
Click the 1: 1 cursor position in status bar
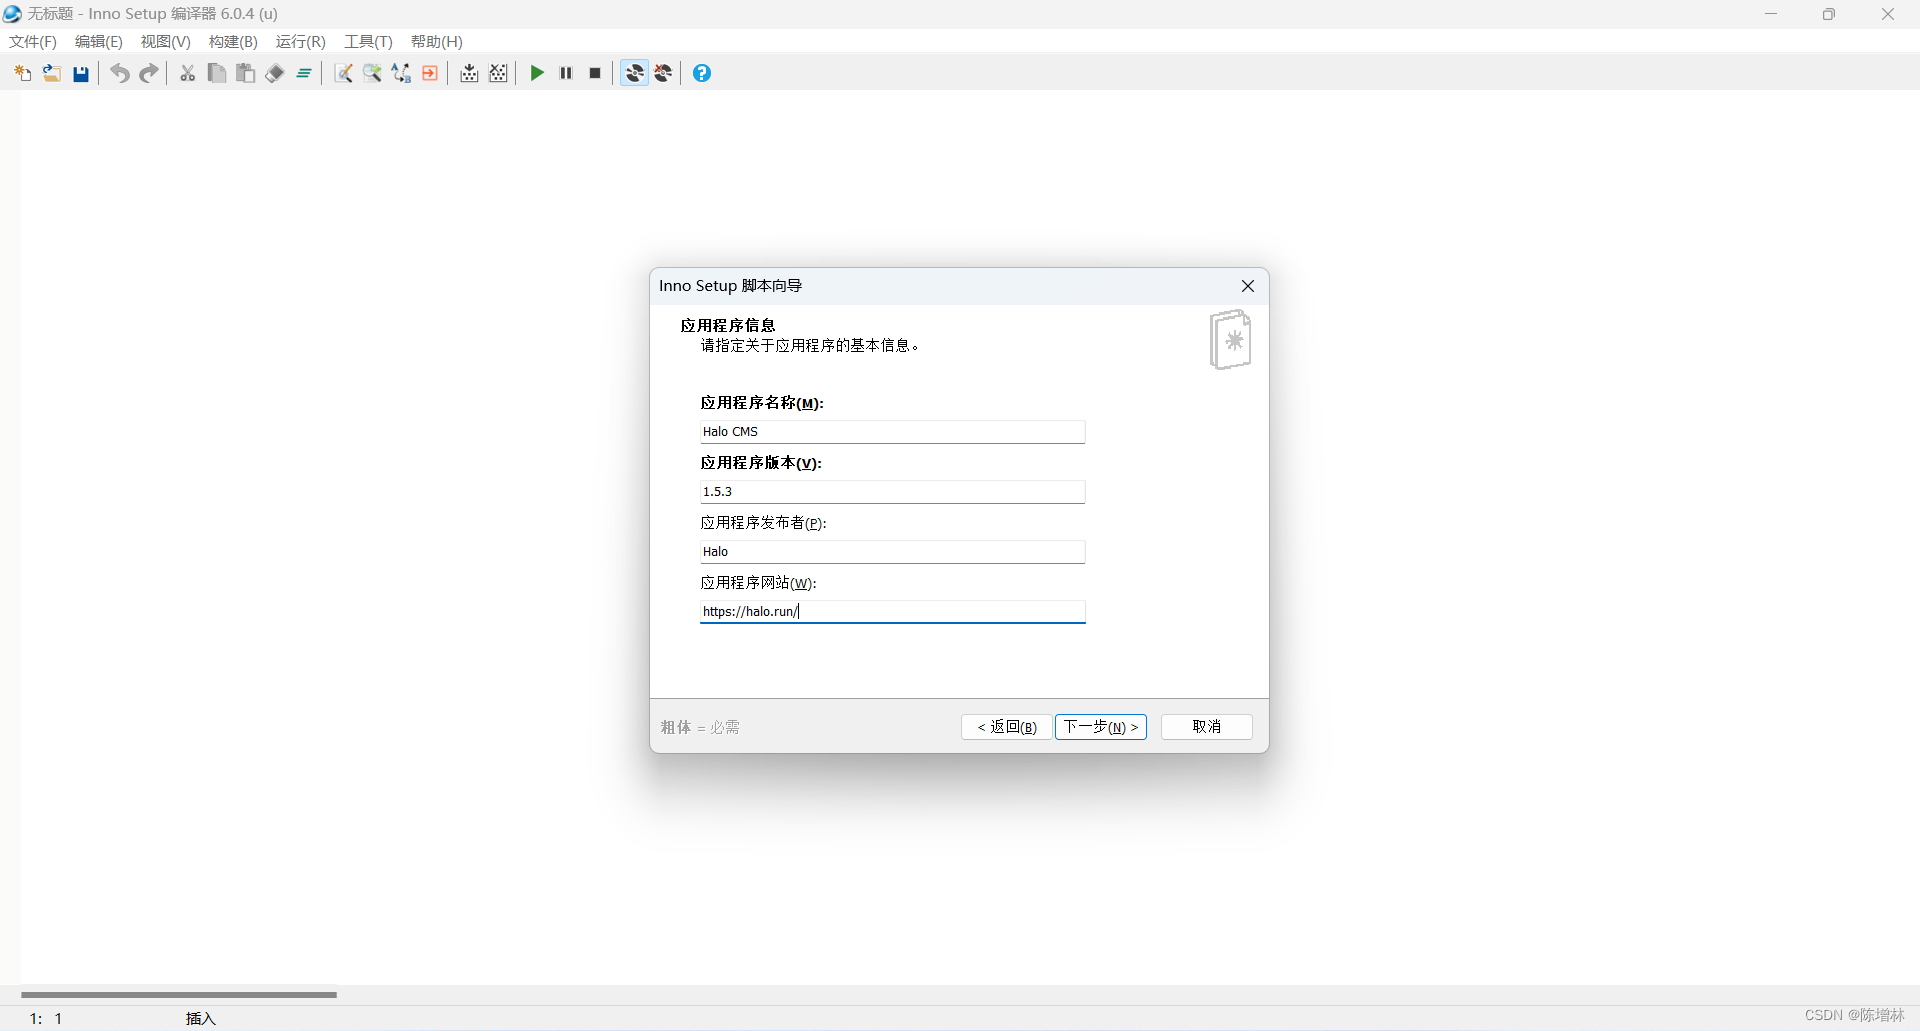pyautogui.click(x=46, y=1018)
